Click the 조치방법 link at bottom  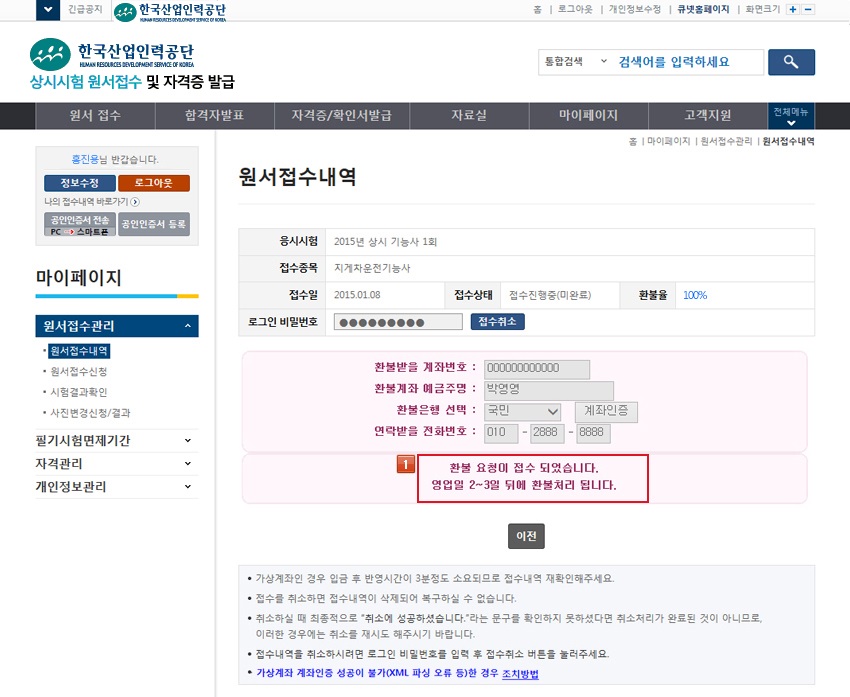[520, 674]
